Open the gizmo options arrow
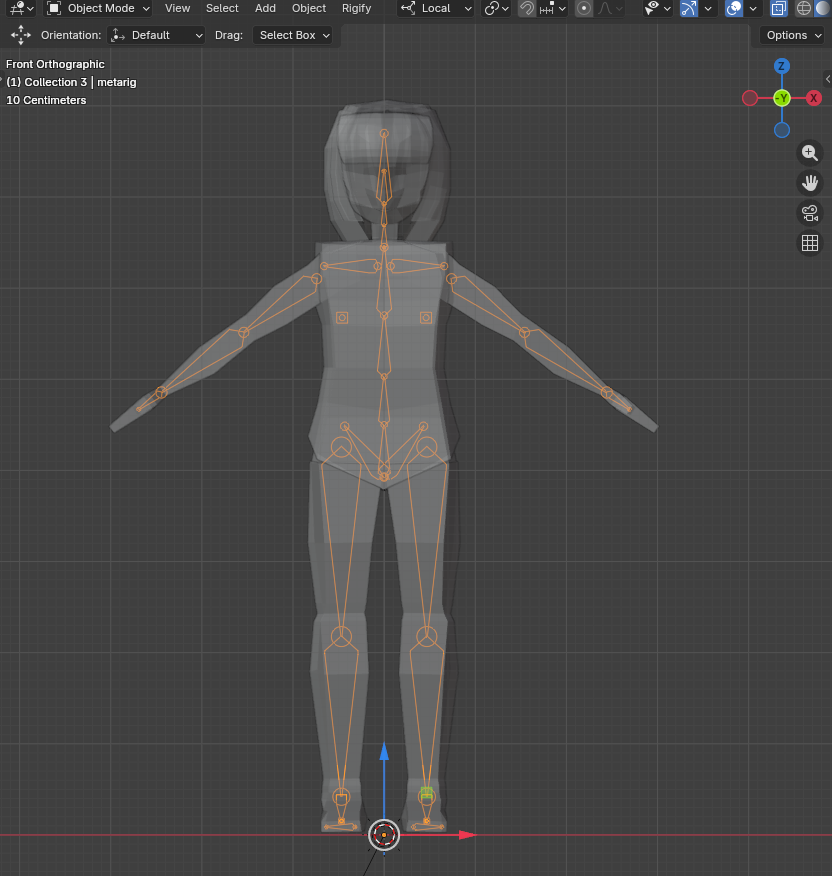The width and height of the screenshot is (832, 876). coord(707,8)
